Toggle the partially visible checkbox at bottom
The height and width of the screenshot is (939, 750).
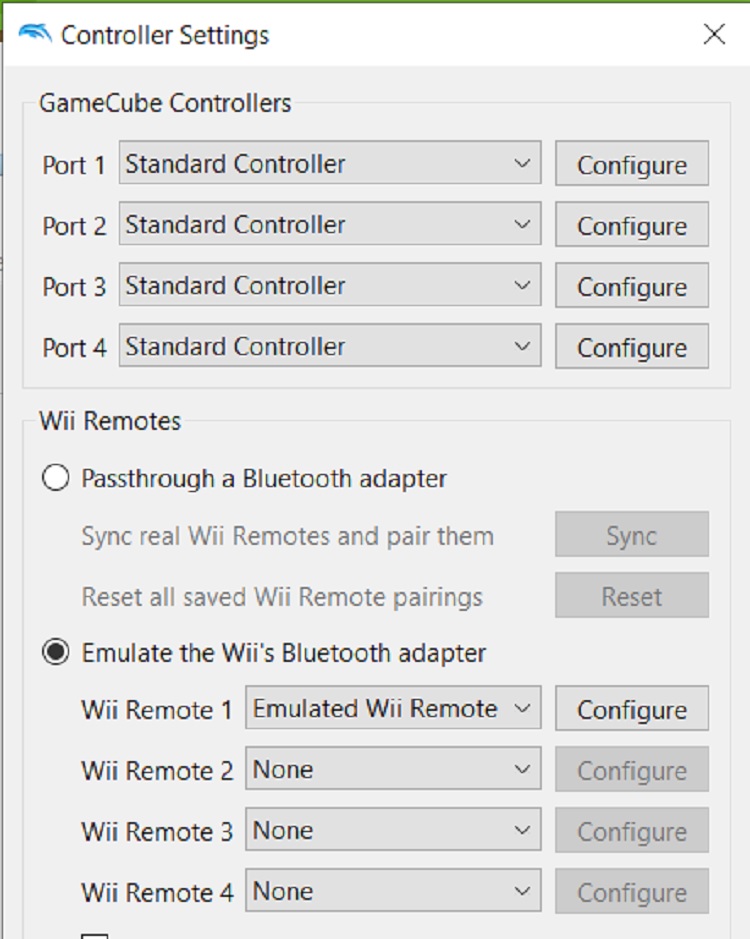95,935
